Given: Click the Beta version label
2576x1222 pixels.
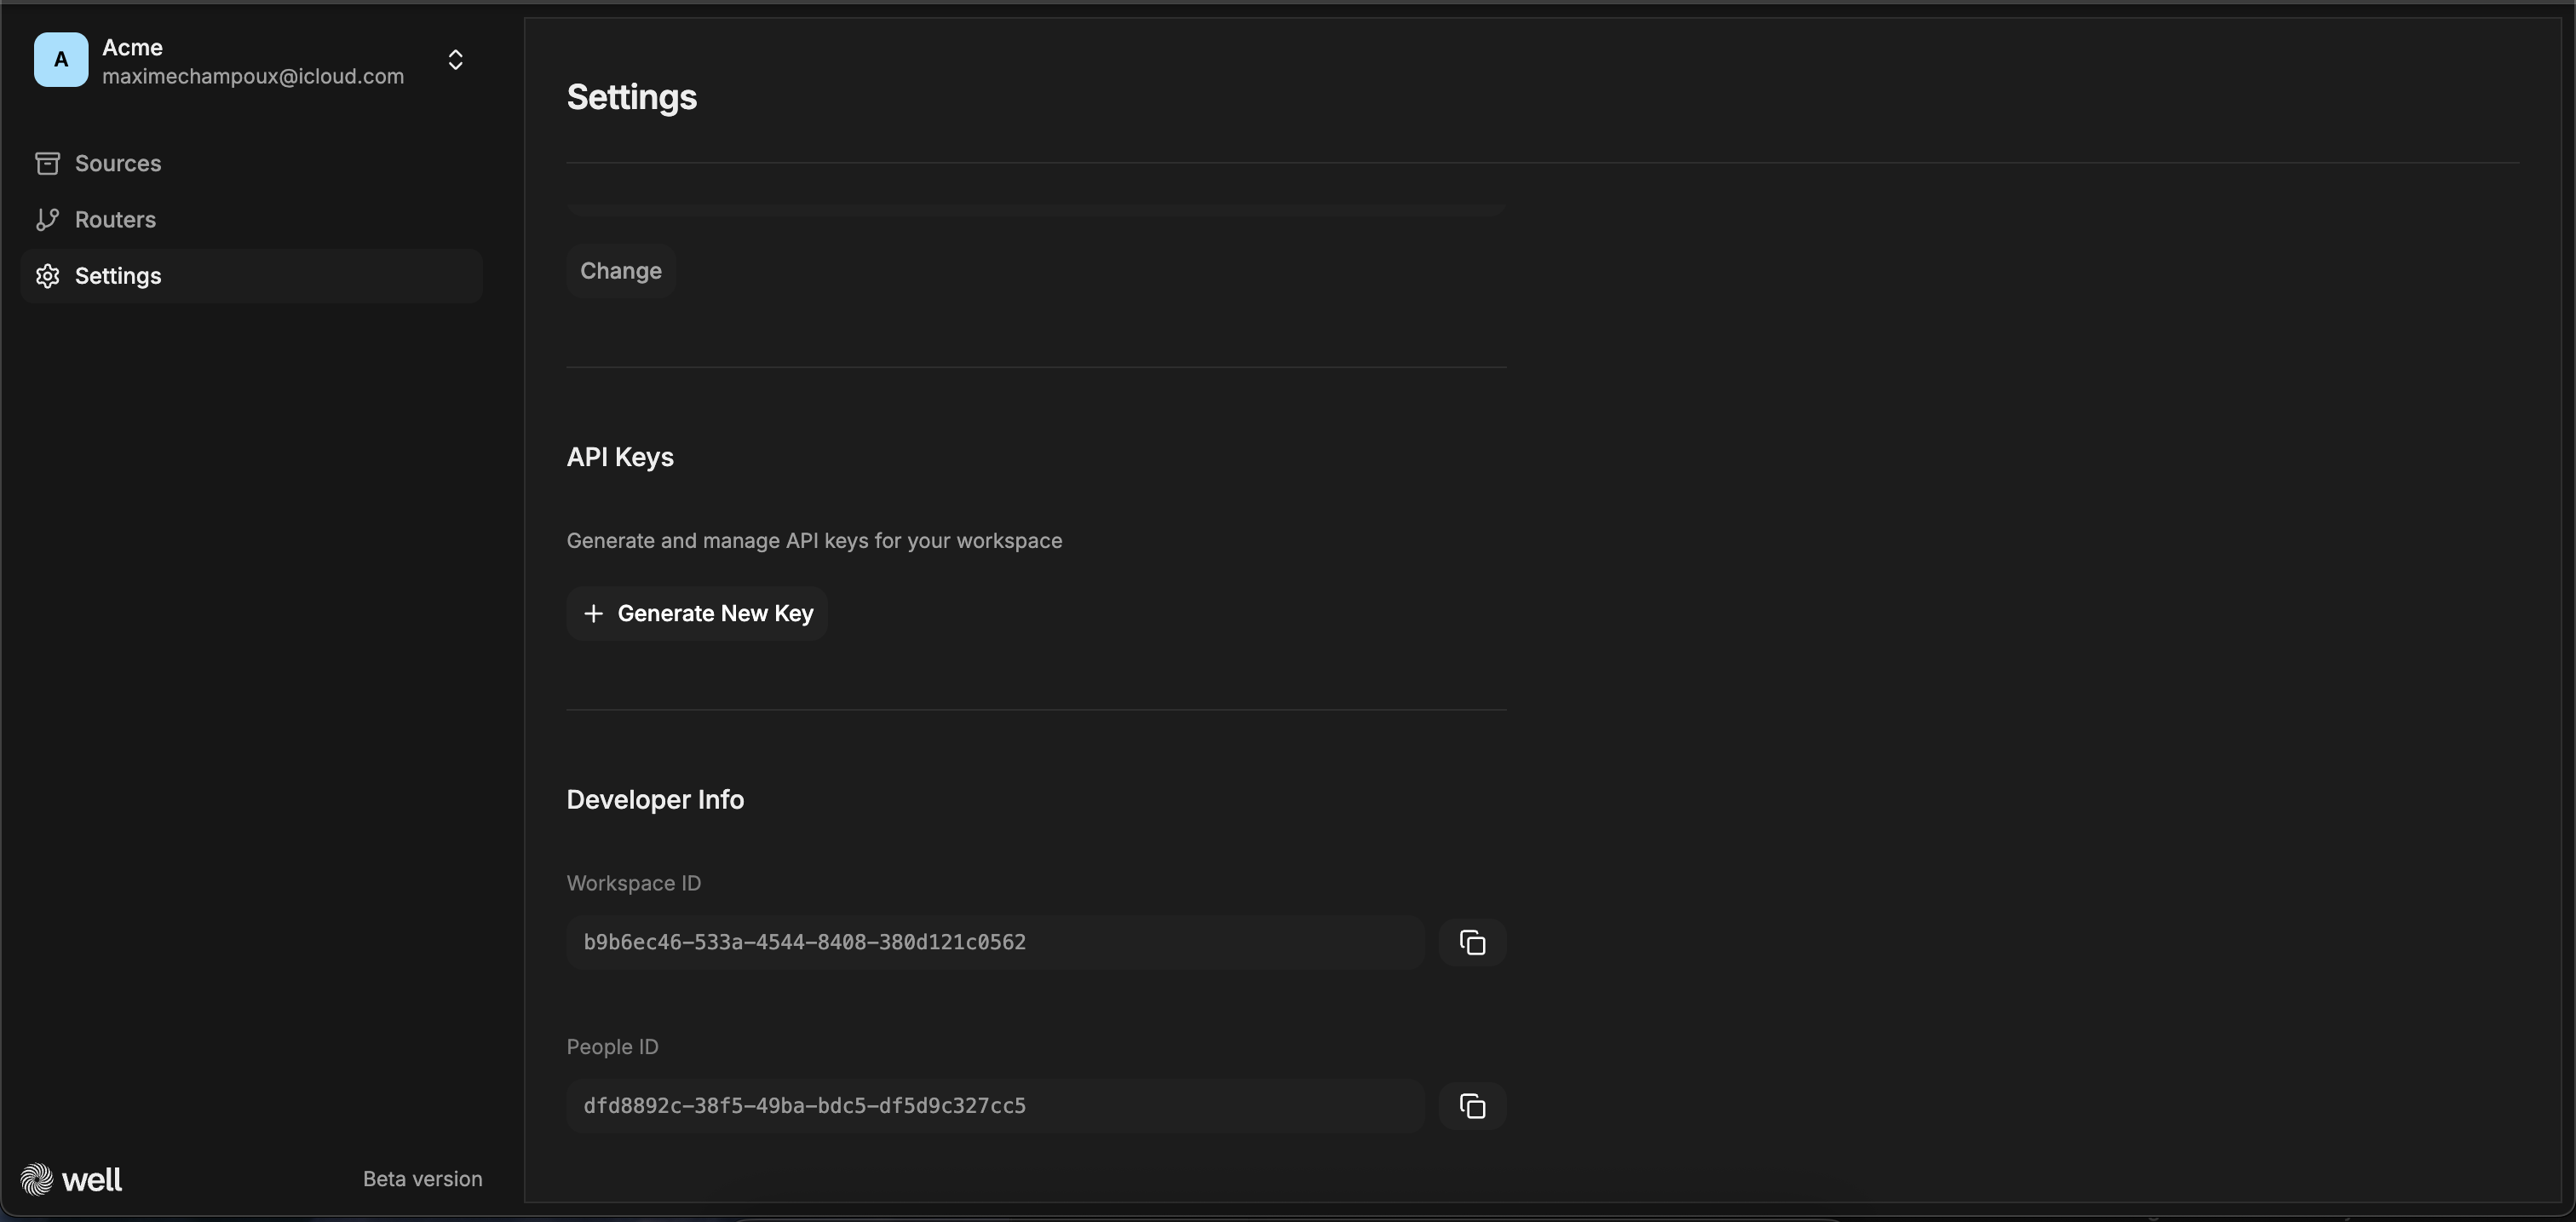Looking at the screenshot, I should point(422,1179).
